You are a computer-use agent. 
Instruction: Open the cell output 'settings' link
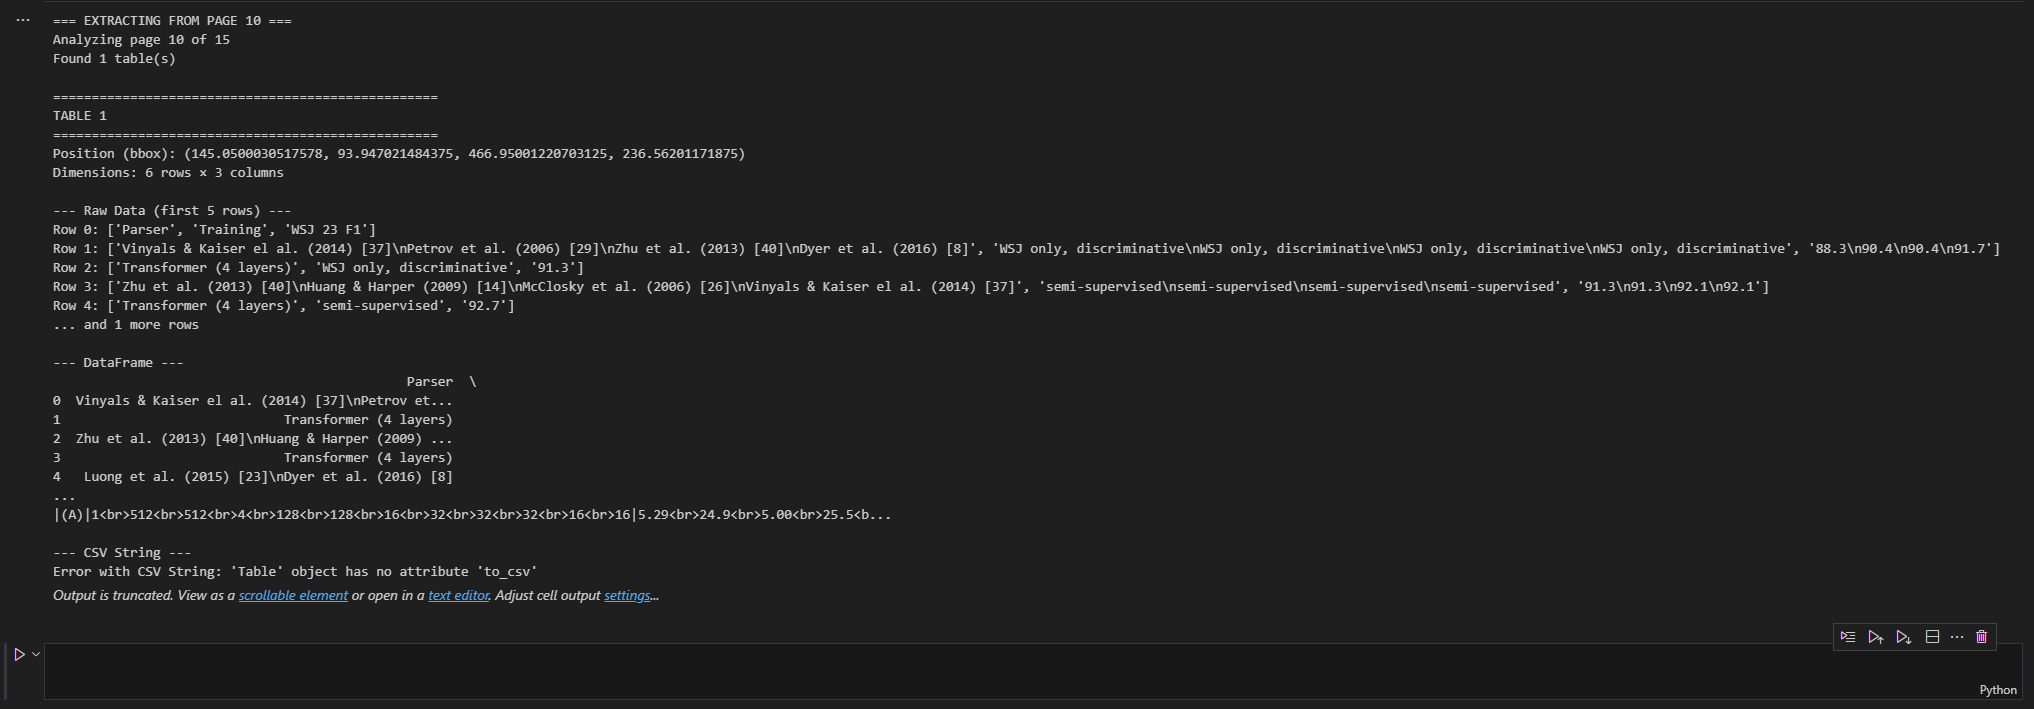coord(627,595)
